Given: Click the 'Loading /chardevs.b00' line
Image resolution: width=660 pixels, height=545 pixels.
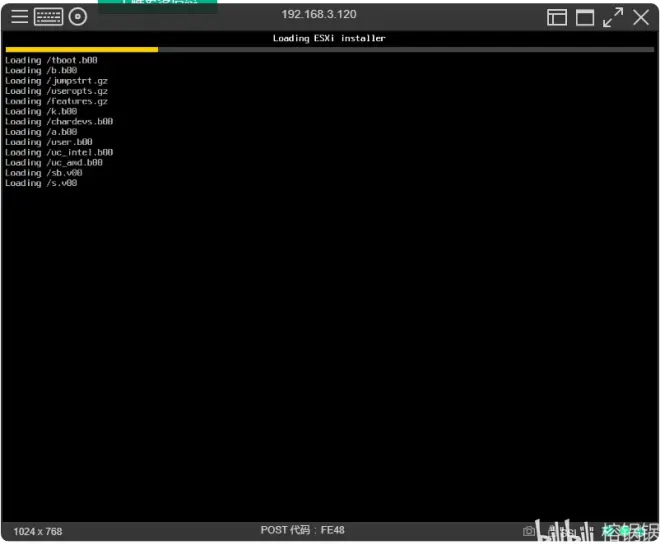Looking at the screenshot, I should 59,122.
